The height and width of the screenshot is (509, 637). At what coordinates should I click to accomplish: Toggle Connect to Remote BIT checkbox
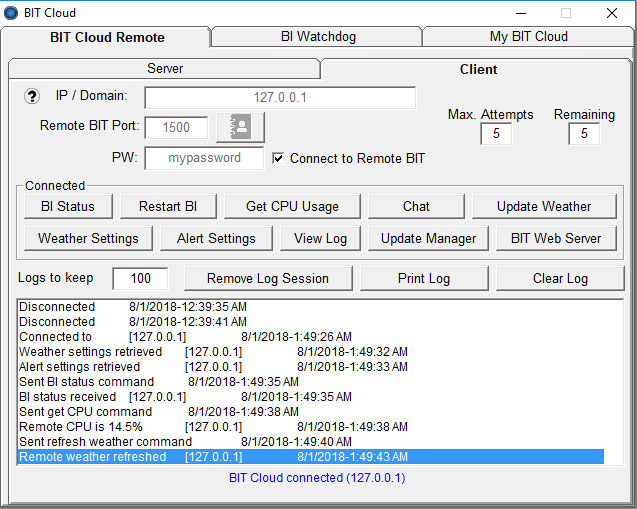pyautogui.click(x=278, y=158)
